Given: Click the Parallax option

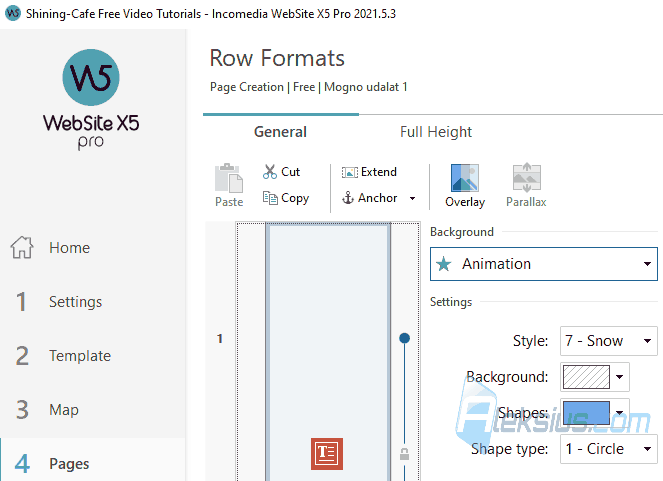Looking at the screenshot, I should pyautogui.click(x=526, y=185).
